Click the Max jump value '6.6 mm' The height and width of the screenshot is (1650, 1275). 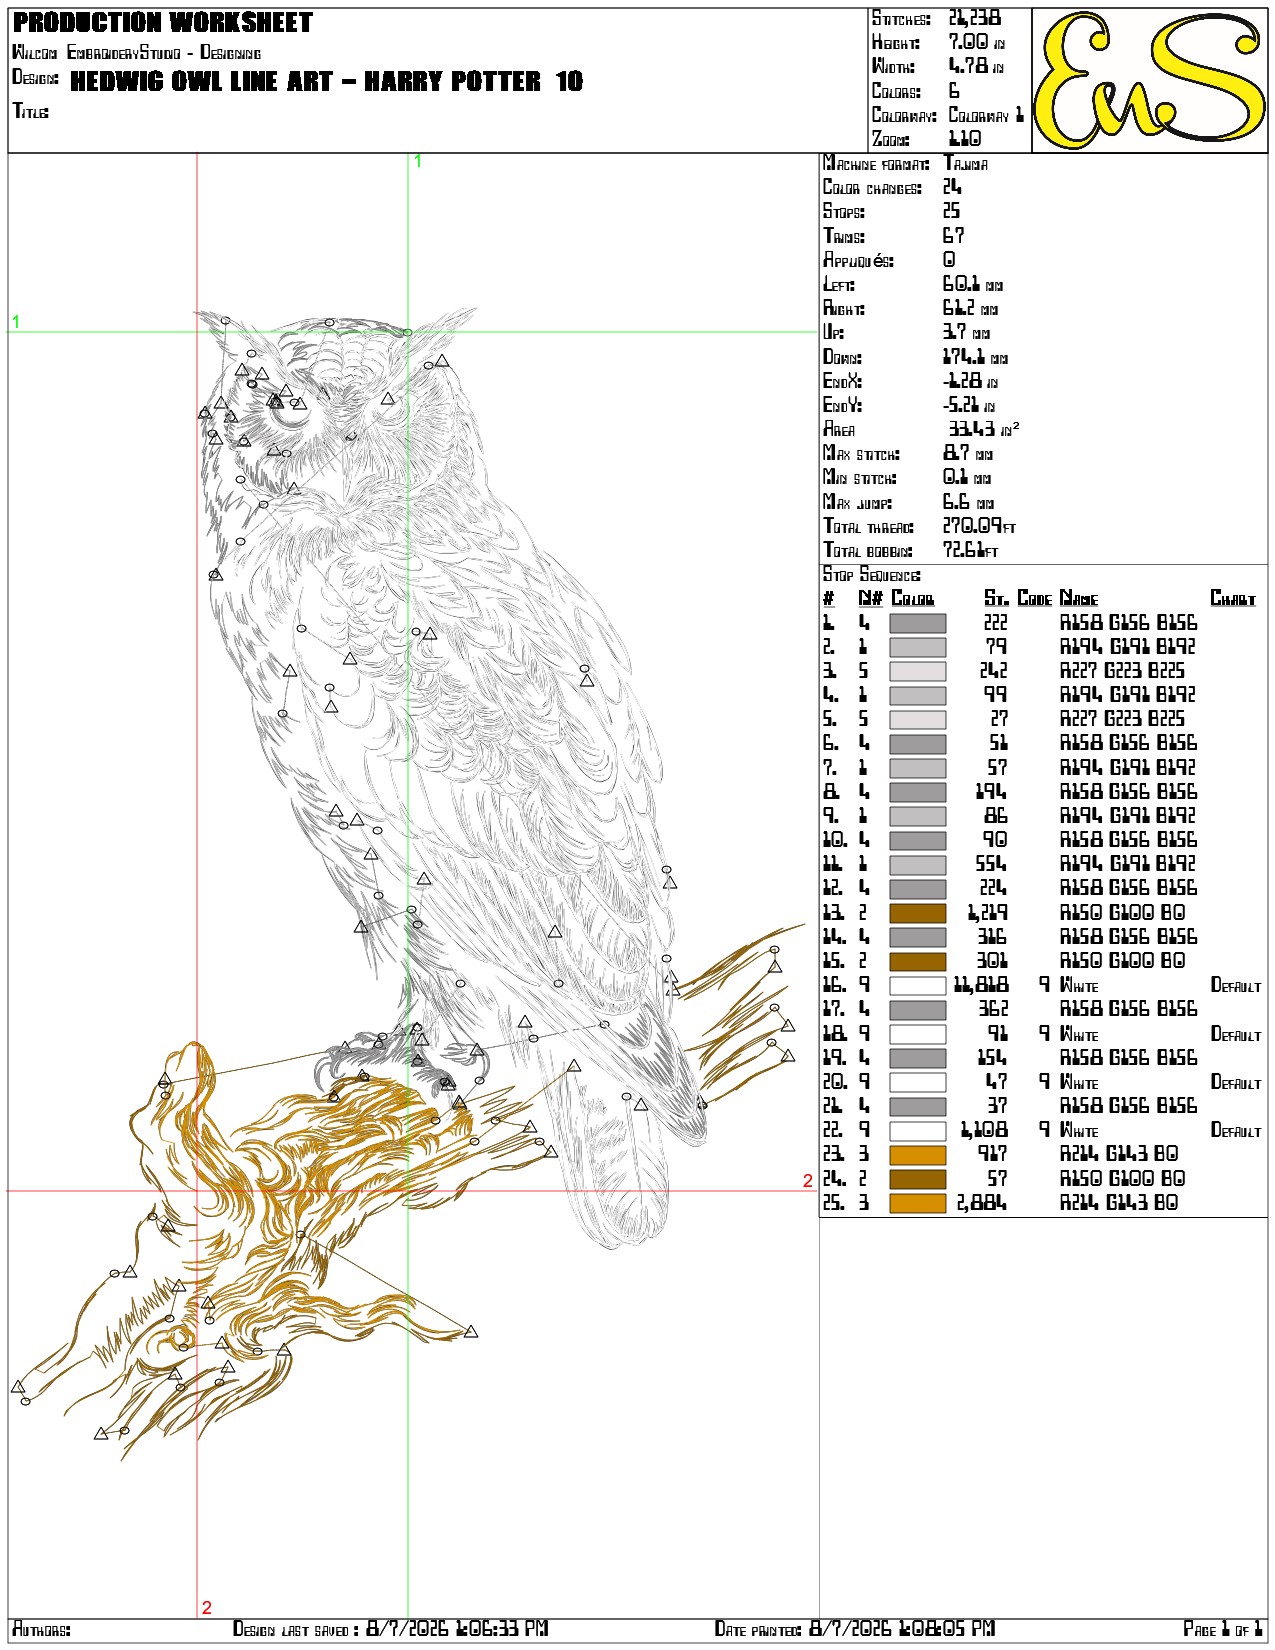[x=967, y=503]
